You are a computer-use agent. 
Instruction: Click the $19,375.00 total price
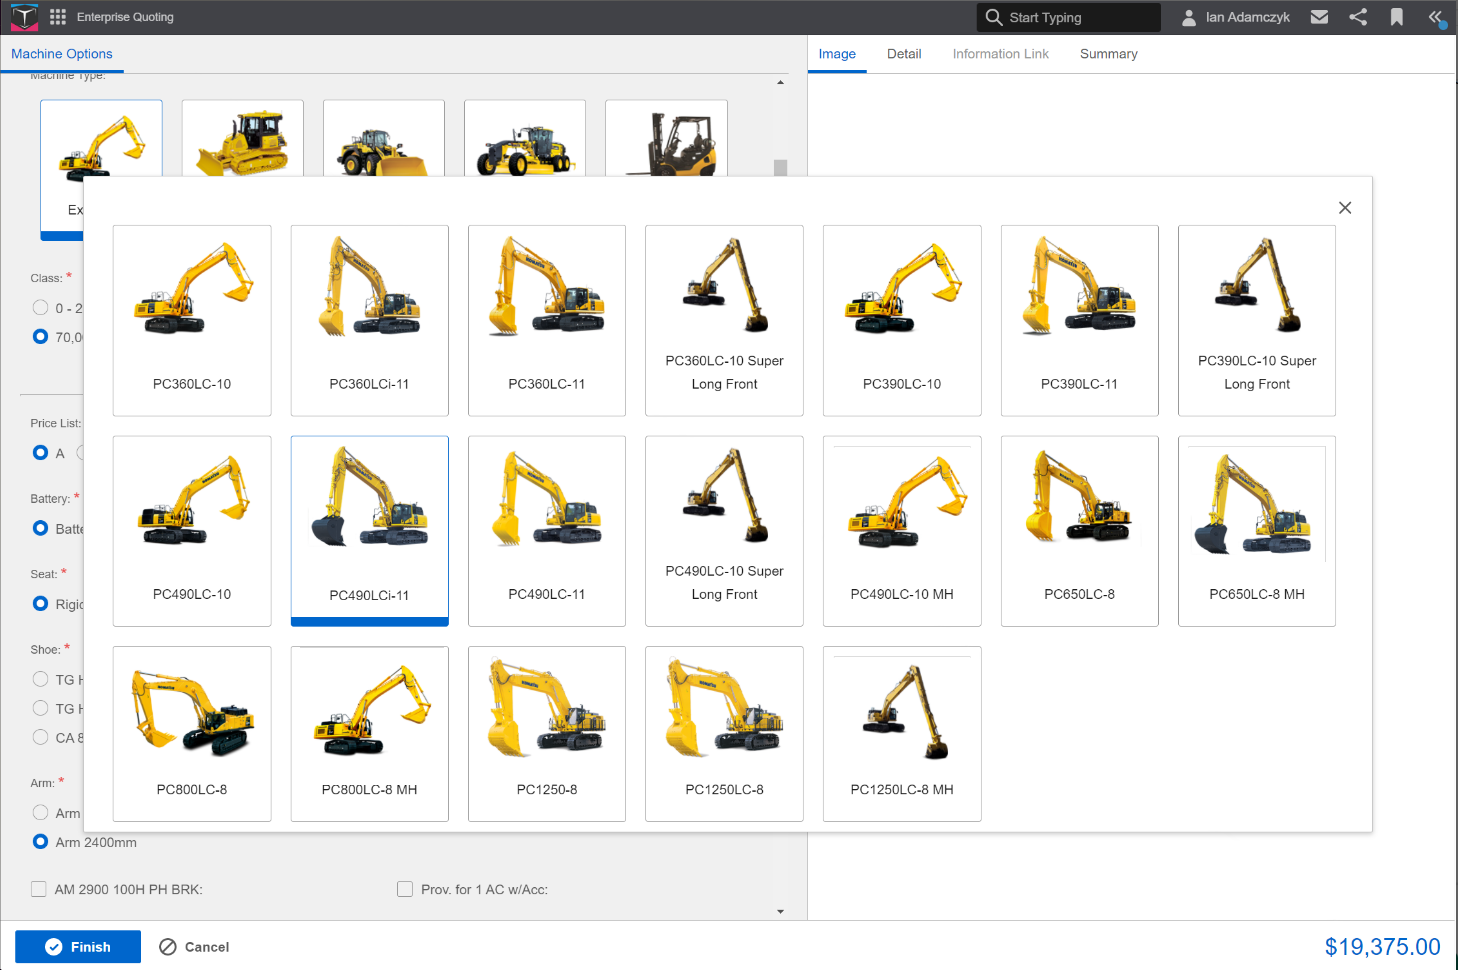click(x=1382, y=947)
